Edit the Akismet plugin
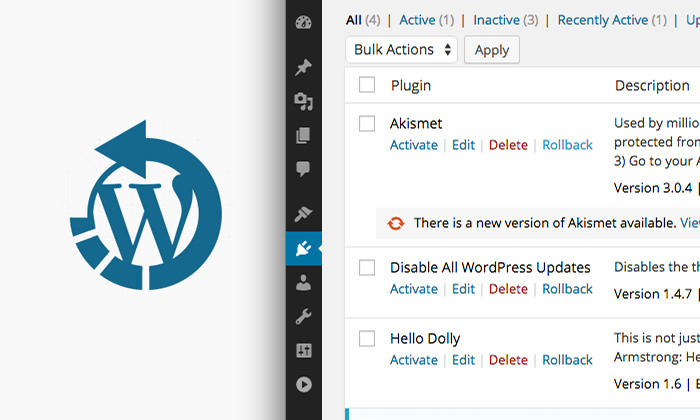Image resolution: width=700 pixels, height=420 pixels. pos(463,145)
